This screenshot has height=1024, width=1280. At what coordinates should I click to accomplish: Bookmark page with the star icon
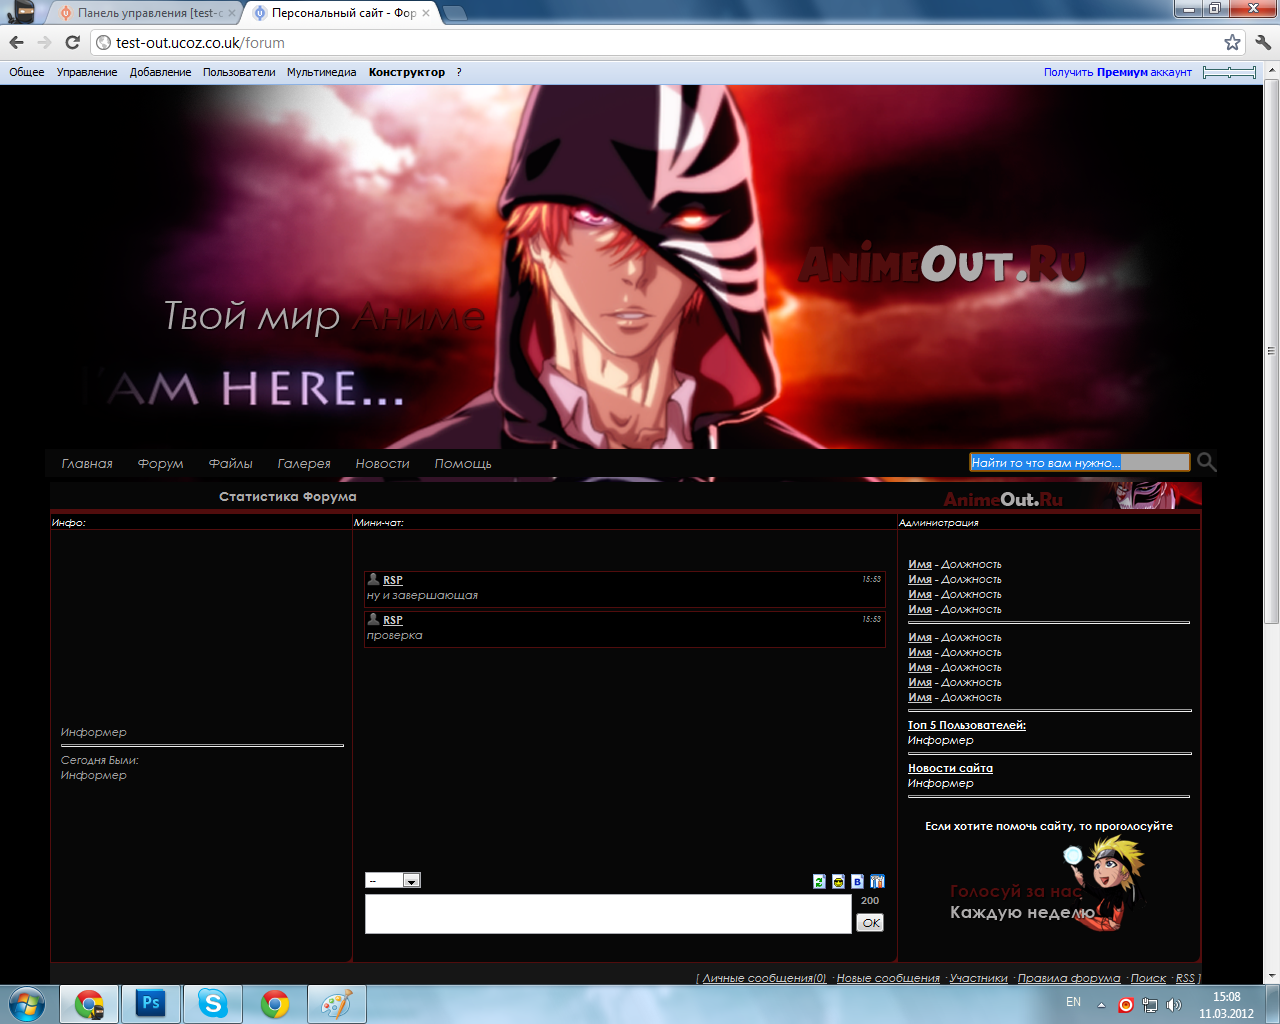click(1232, 42)
